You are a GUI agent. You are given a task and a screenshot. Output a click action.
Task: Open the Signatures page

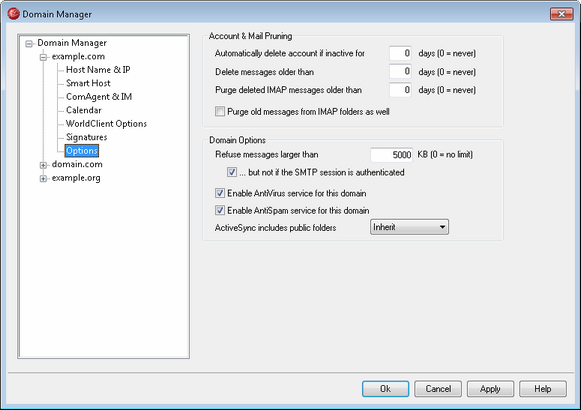[x=87, y=137]
